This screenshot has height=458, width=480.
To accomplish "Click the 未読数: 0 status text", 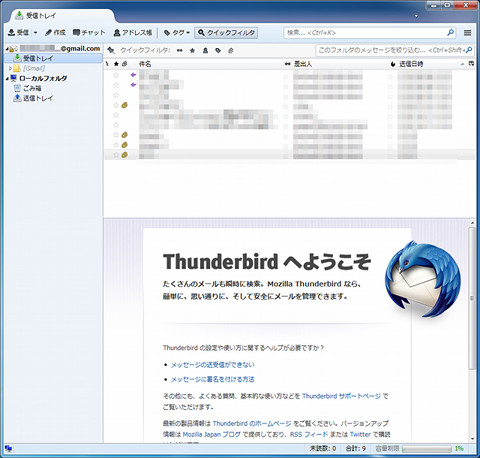I will click(323, 449).
